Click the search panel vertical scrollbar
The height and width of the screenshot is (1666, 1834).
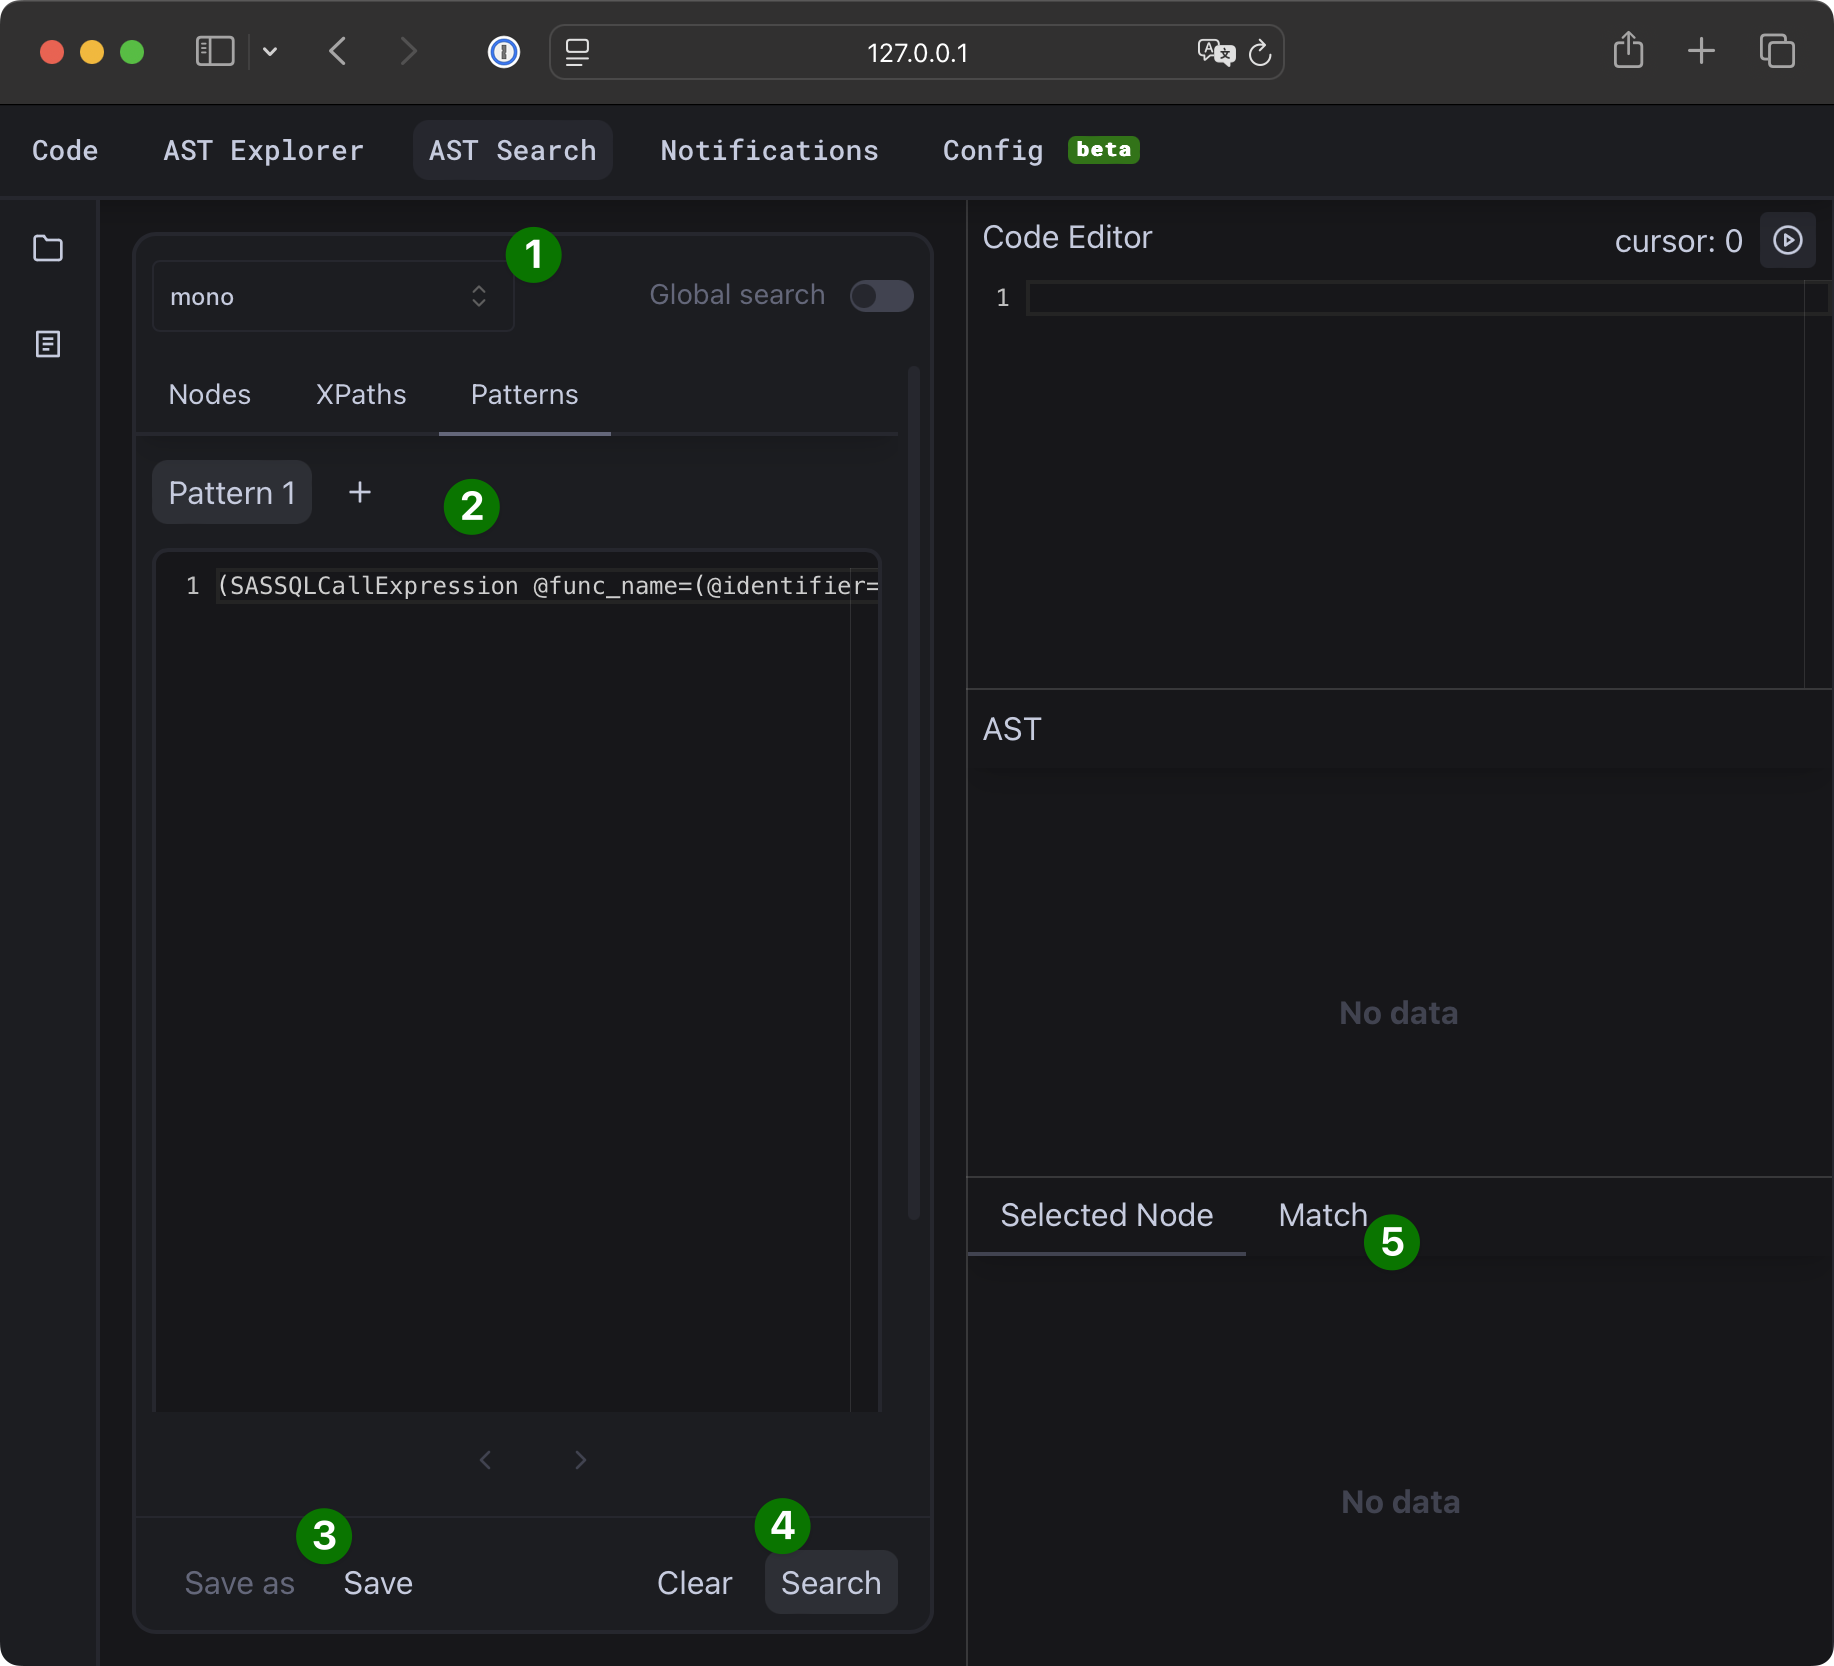[913, 792]
